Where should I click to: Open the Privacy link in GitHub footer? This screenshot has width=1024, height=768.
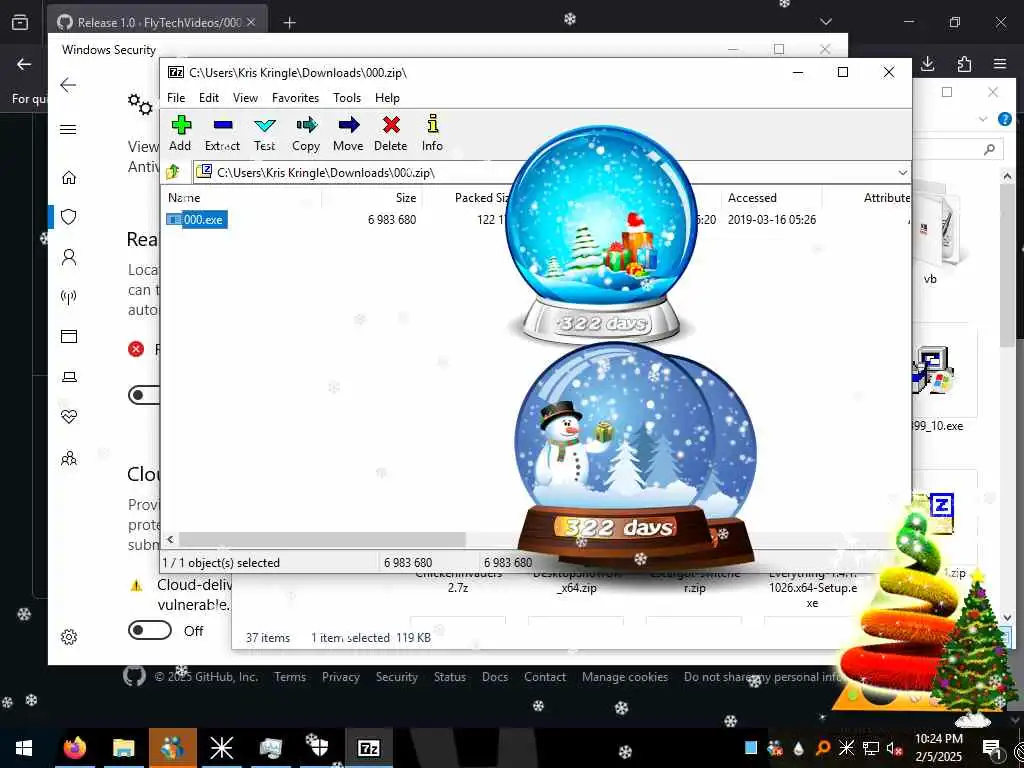click(x=341, y=677)
